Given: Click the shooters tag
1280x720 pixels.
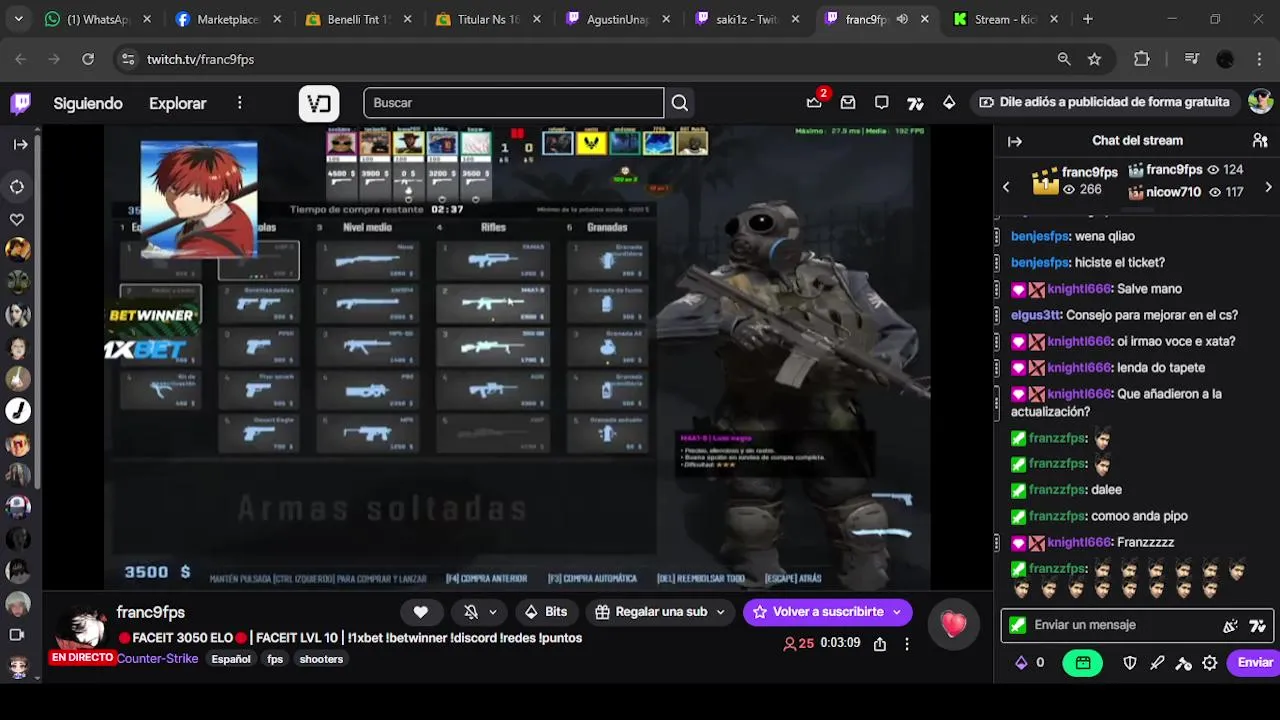Looking at the screenshot, I should click(x=321, y=659).
